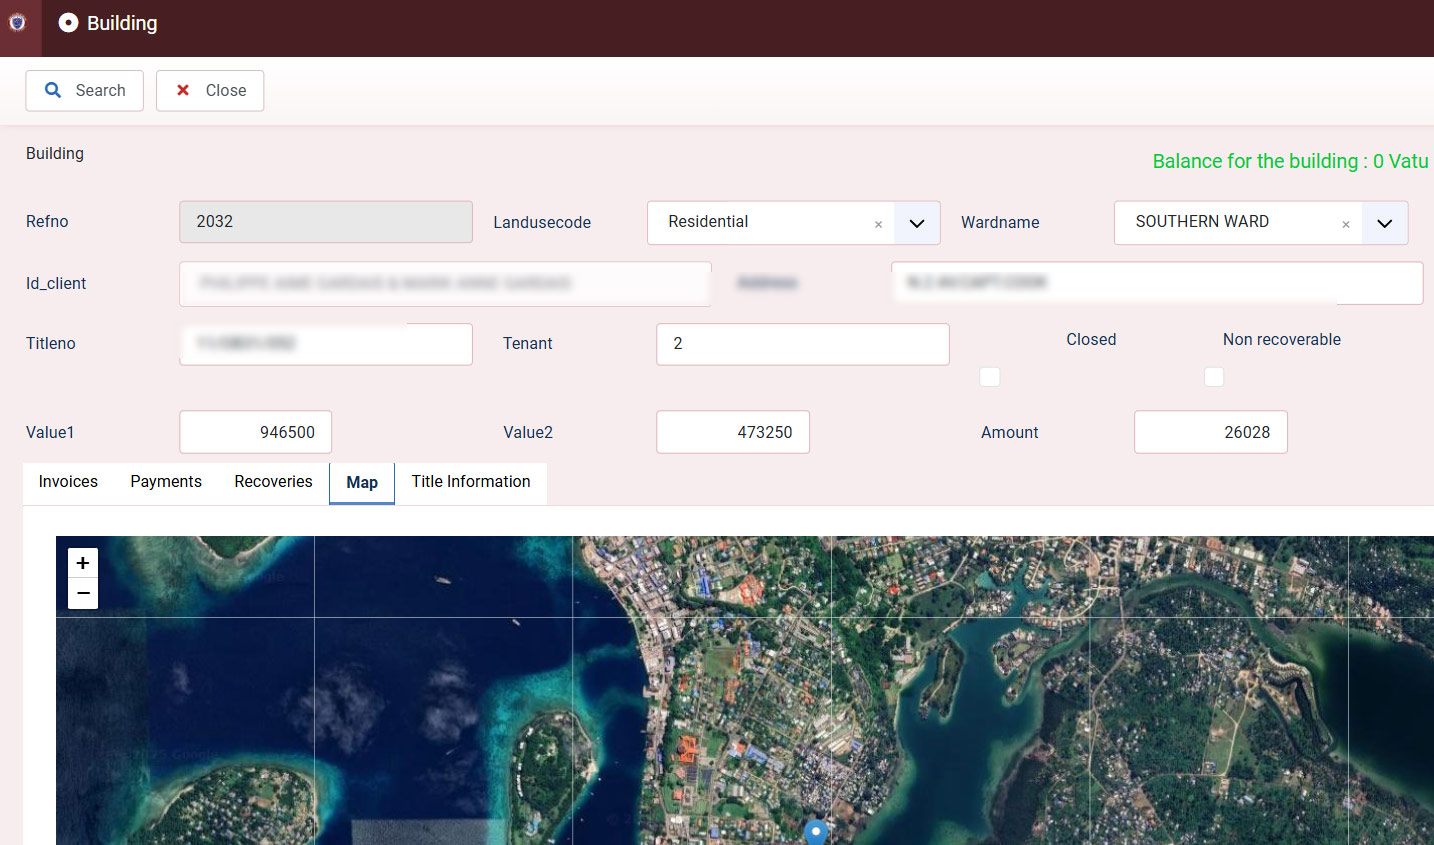Enable the Non recoverable checkbox
This screenshot has width=1434, height=845.
click(x=1214, y=377)
